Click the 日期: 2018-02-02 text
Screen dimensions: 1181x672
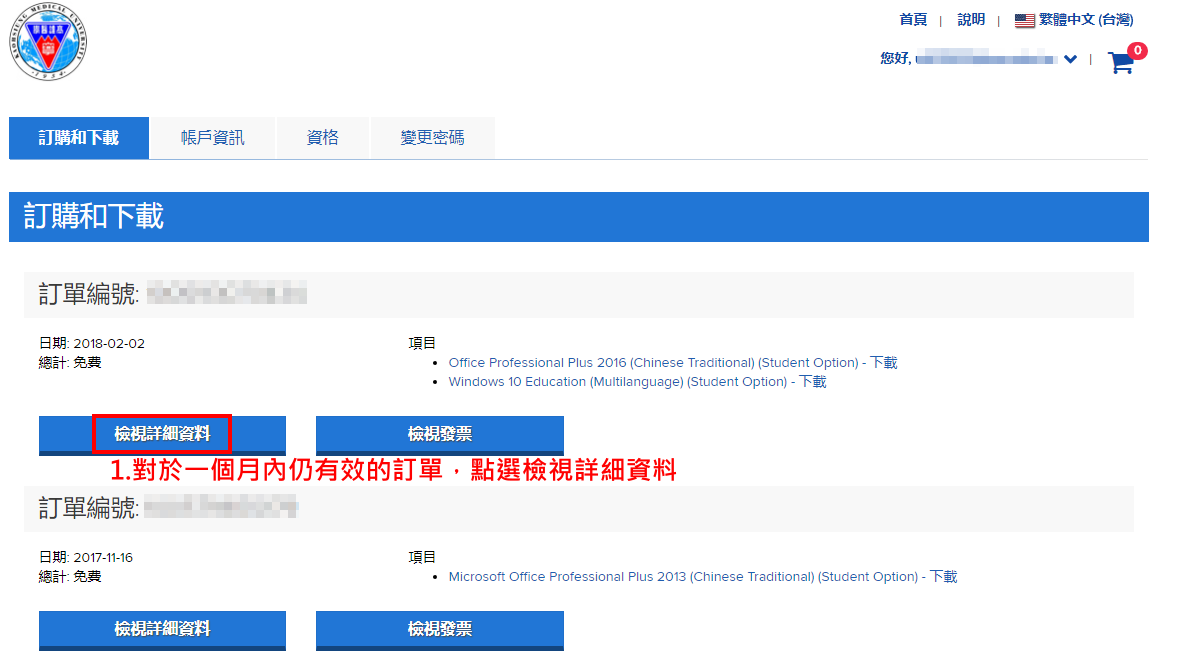click(92, 344)
